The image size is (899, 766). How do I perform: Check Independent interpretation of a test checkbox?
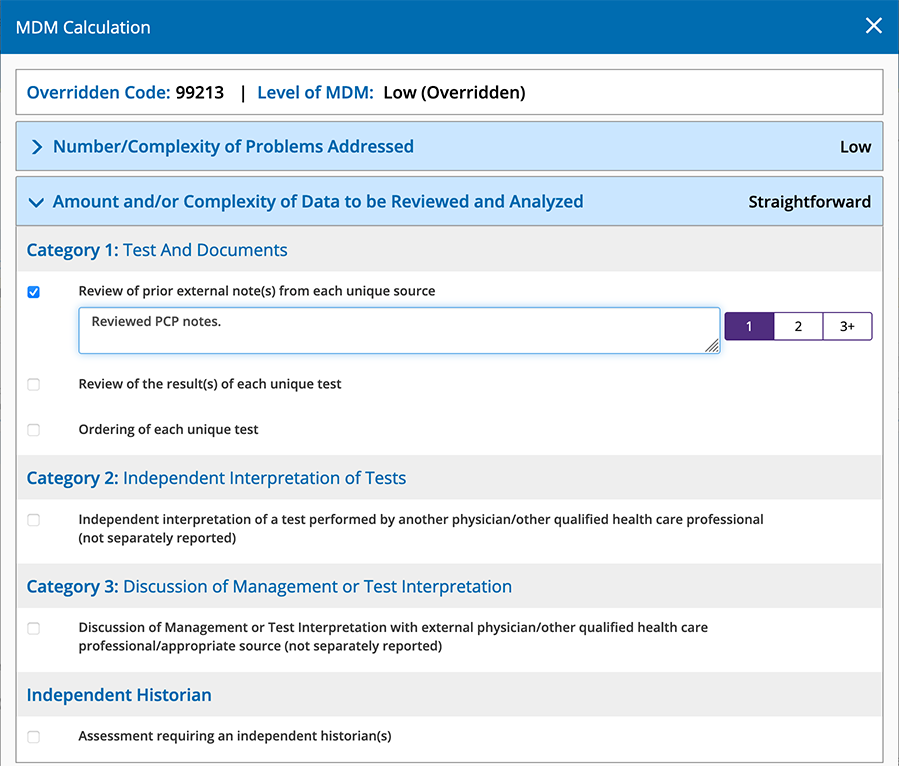(34, 520)
